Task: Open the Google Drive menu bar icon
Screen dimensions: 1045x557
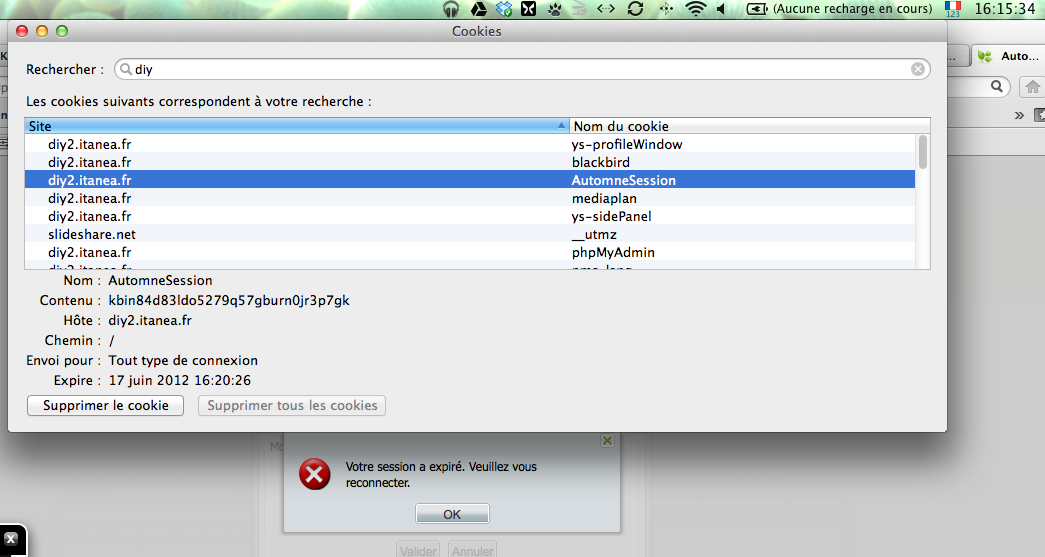Action: pyautogui.click(x=479, y=9)
